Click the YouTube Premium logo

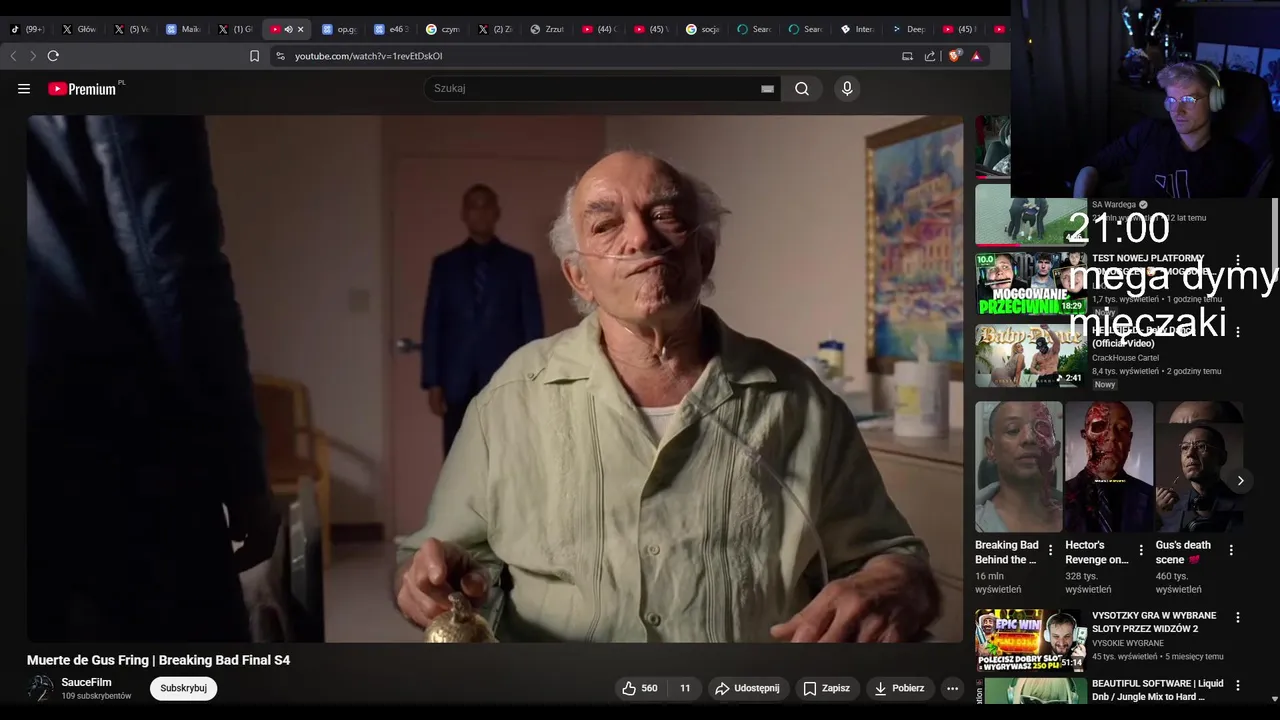(82, 89)
